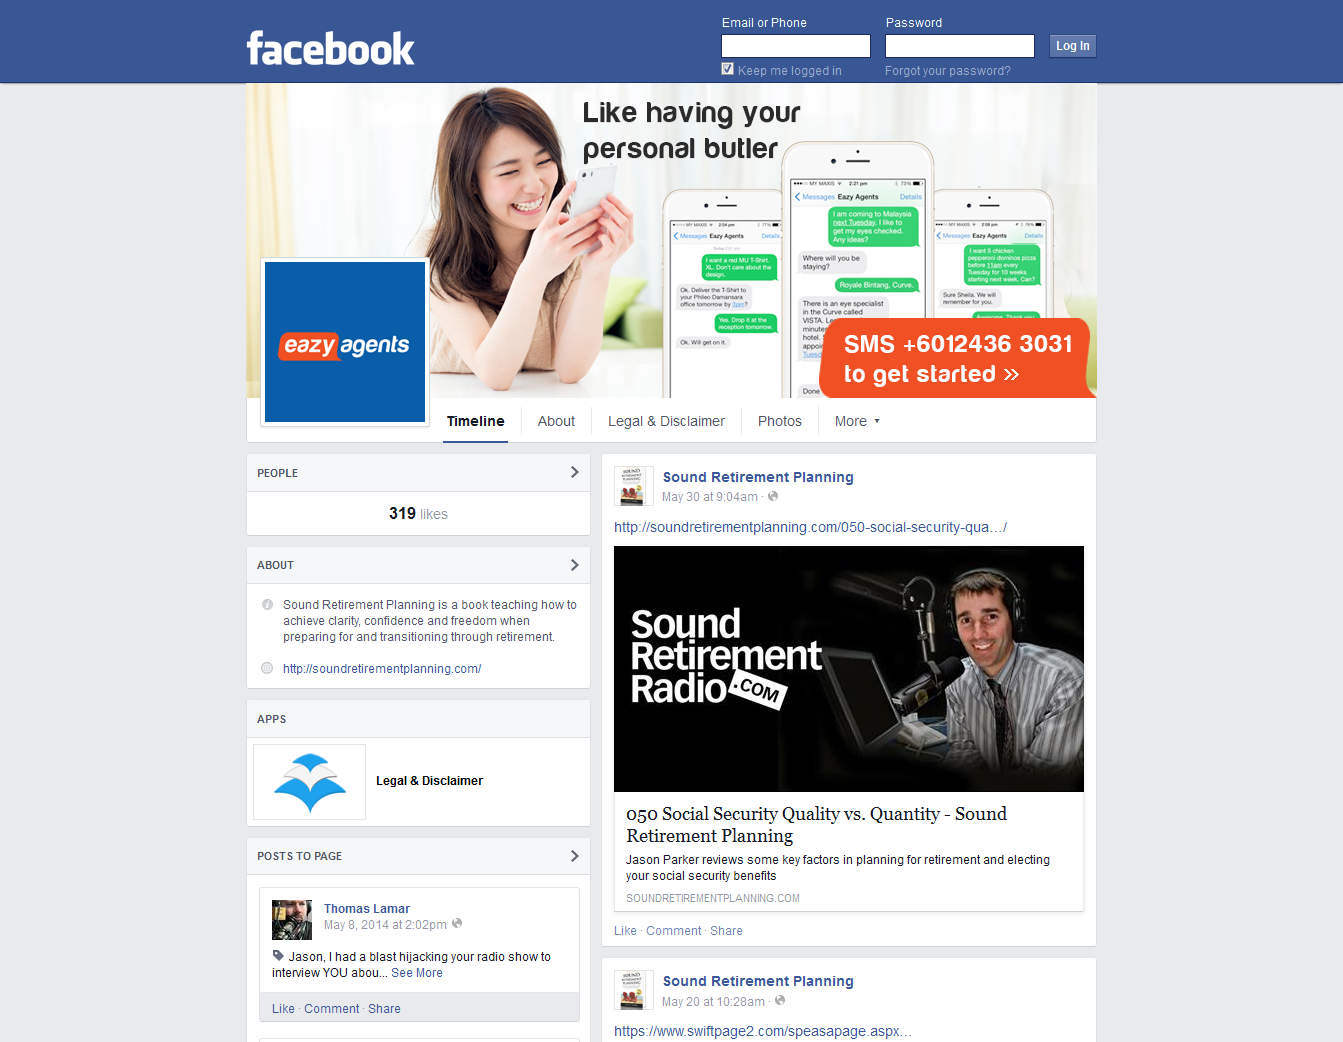
Task: Open the Legal & Disclaimer app link
Action: (429, 781)
